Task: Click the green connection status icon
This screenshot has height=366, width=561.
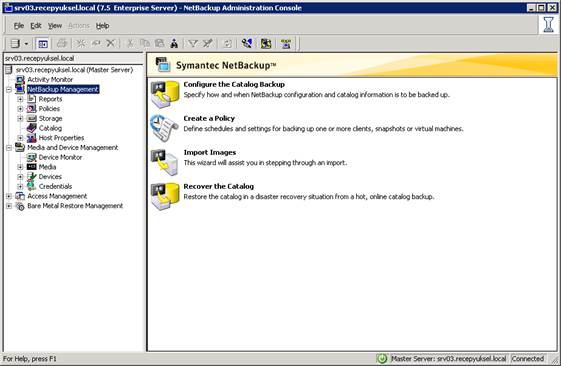Action: (x=382, y=358)
